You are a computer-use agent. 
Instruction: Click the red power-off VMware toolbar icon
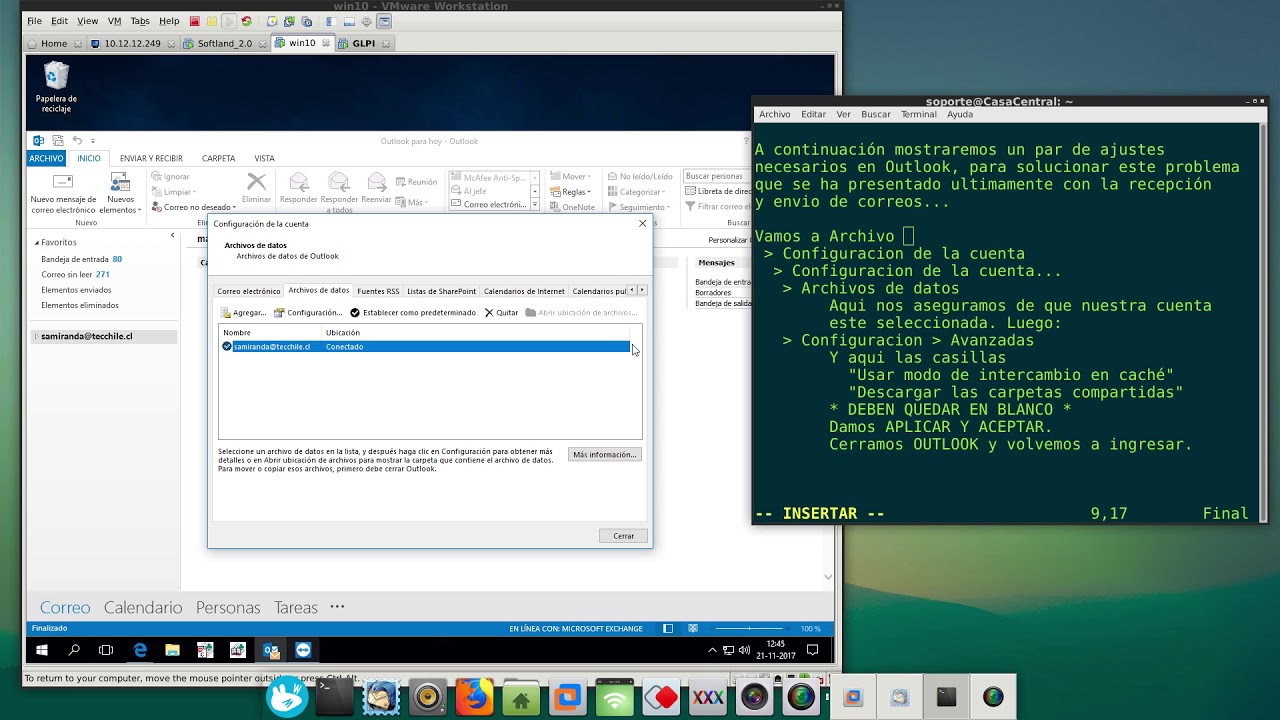pyautogui.click(x=194, y=21)
